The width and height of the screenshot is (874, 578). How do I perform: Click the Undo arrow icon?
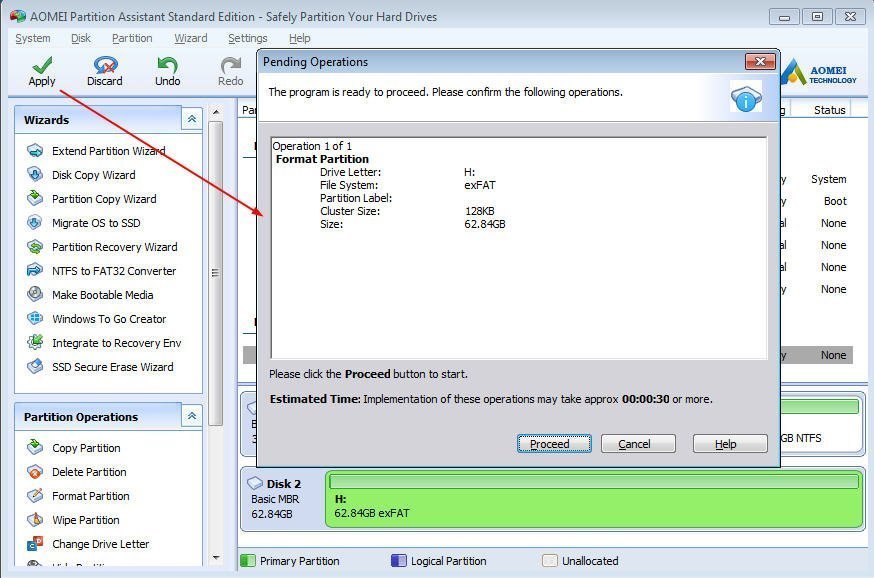[x=167, y=65]
